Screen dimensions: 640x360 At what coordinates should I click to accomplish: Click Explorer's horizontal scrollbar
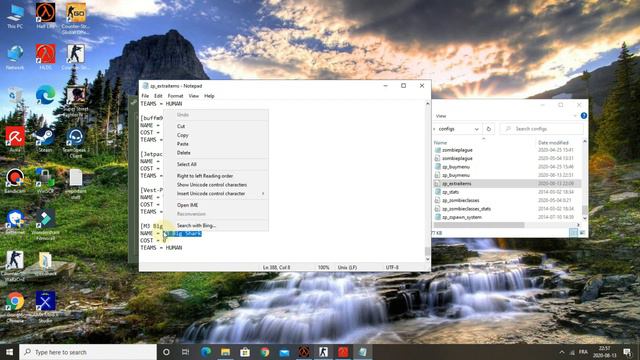(x=479, y=225)
